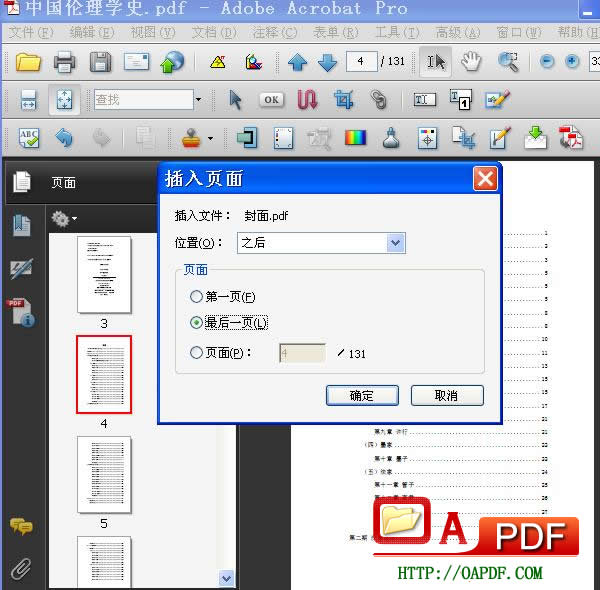Open the 文件 menu
This screenshot has width=600, height=590.
point(31,33)
